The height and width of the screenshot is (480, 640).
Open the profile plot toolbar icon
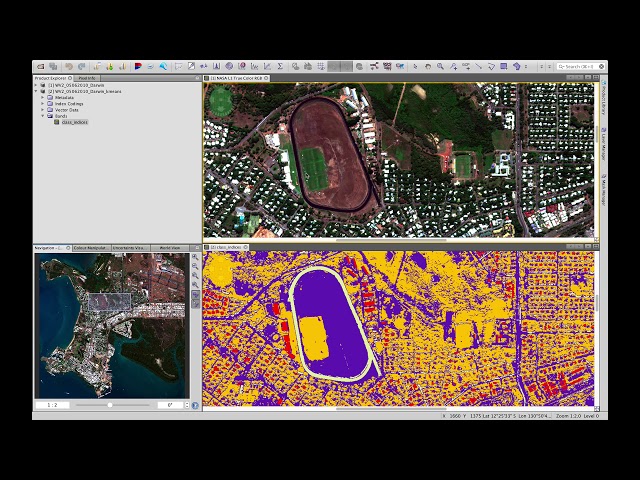(255, 66)
